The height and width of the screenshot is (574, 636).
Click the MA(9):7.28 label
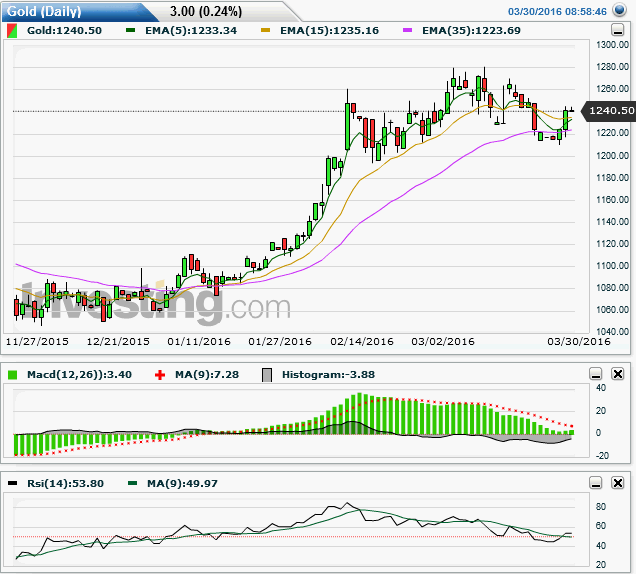click(206, 374)
